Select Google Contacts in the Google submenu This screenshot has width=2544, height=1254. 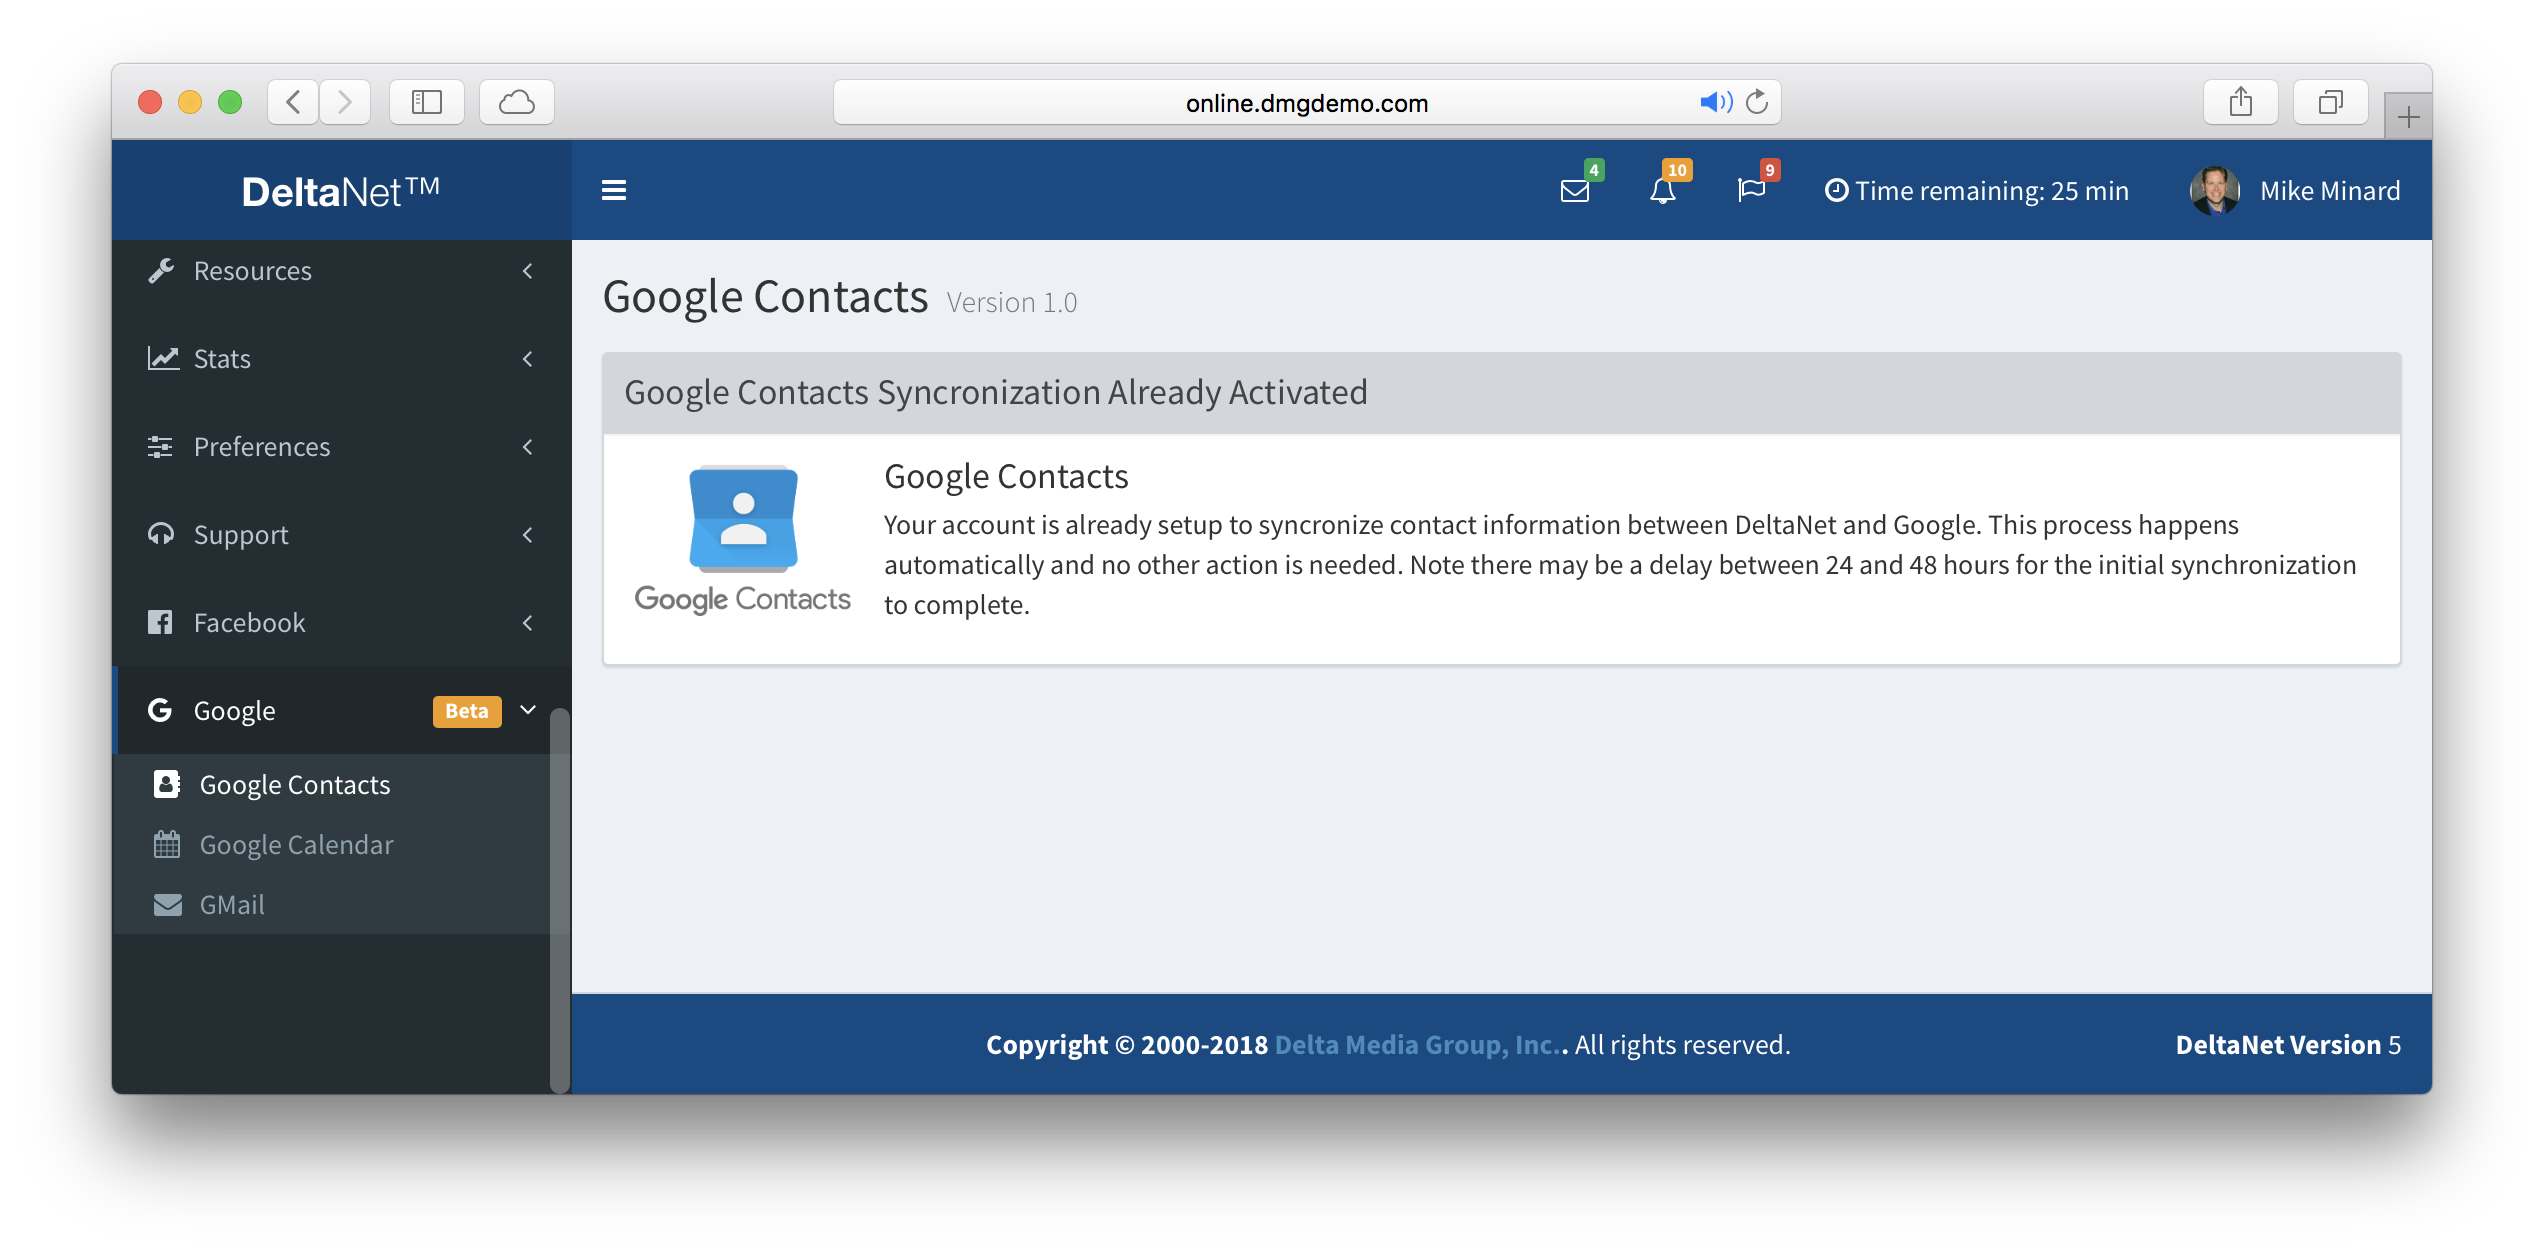(295, 784)
